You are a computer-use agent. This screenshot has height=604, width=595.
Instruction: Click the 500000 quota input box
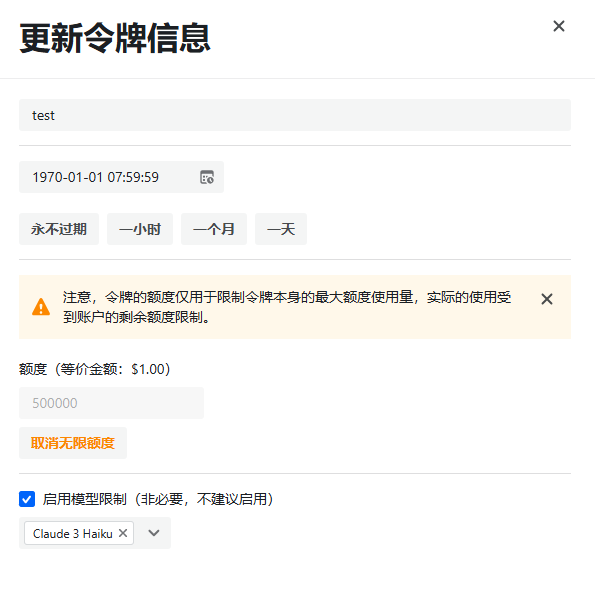pyautogui.click(x=111, y=403)
